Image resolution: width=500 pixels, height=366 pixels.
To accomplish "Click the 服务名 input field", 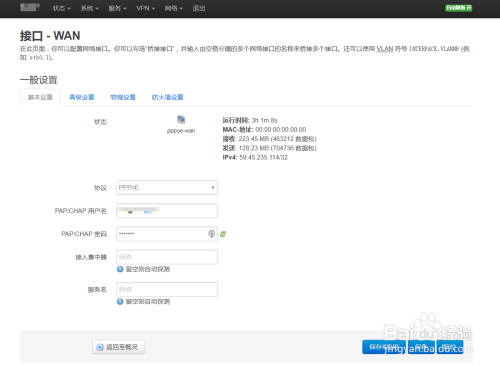I will pos(167,289).
